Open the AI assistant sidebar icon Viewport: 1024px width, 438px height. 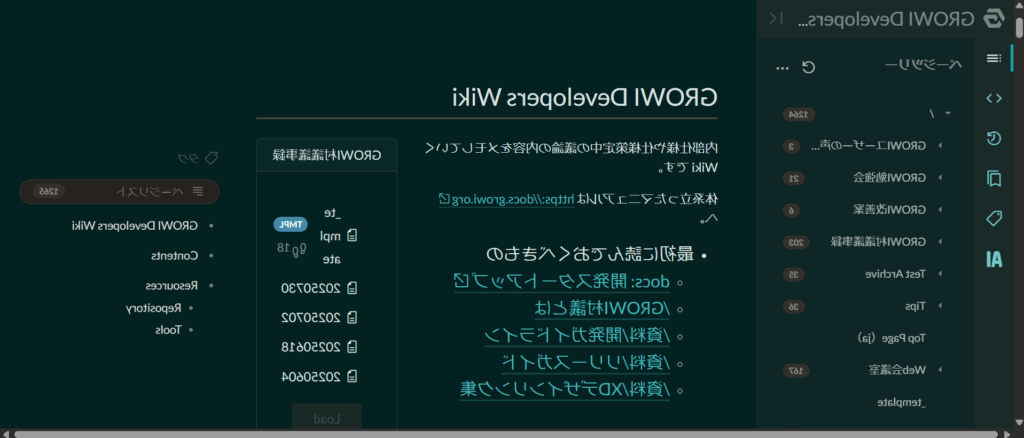(x=993, y=259)
